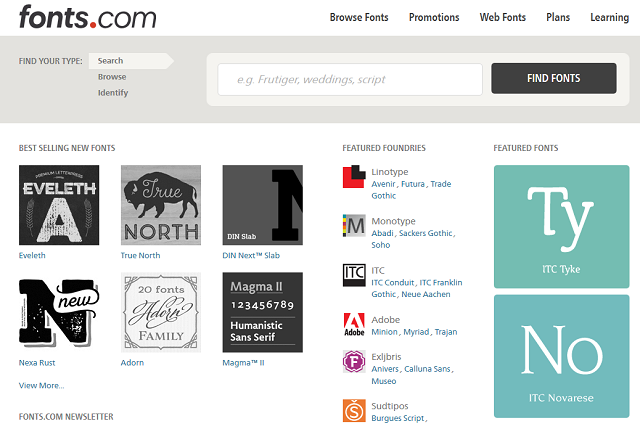Open the Exljbris foundry logo icon

point(354,361)
